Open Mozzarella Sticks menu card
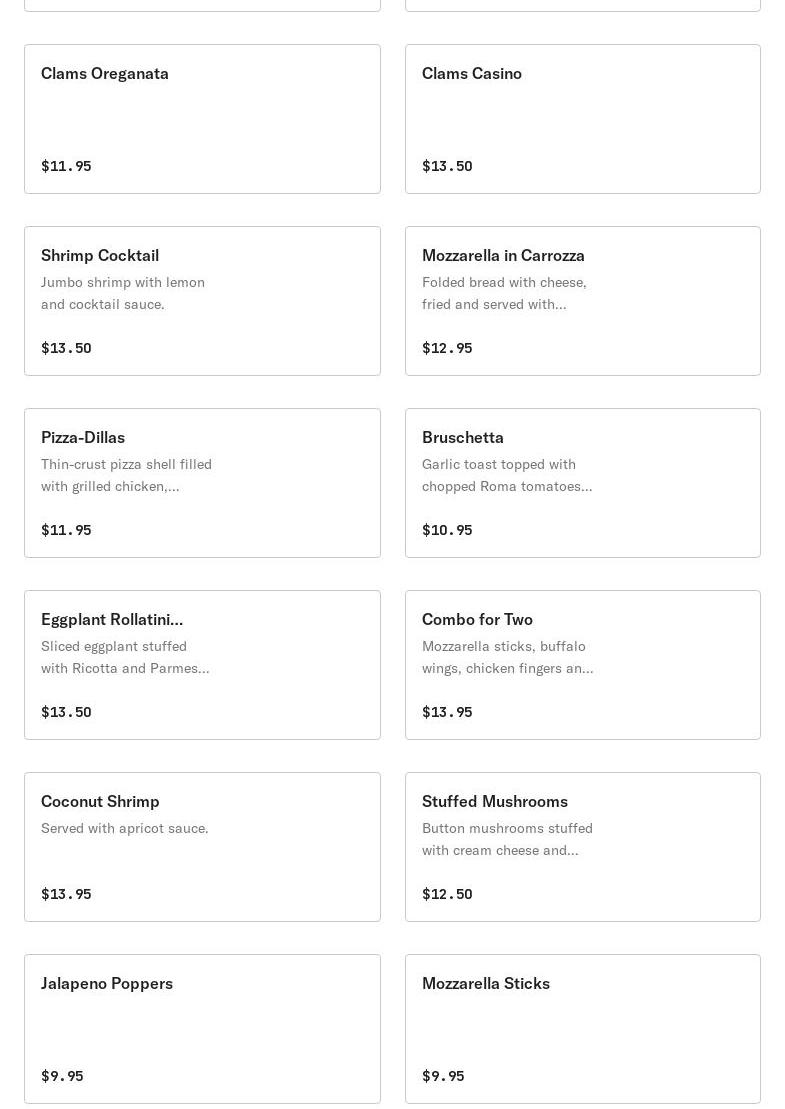 point(583,1029)
